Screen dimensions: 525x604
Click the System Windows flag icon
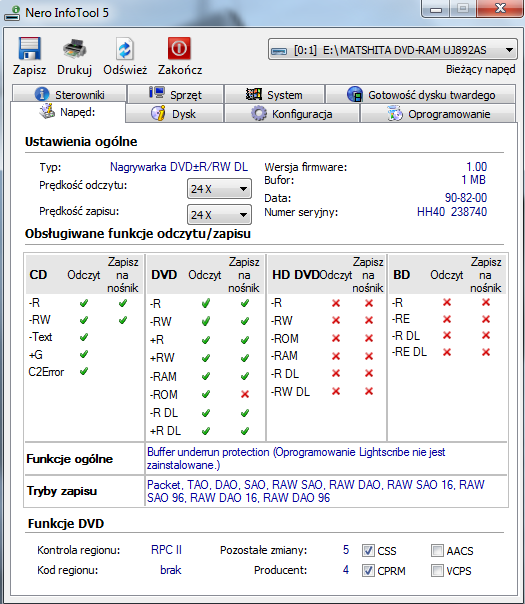[253, 94]
